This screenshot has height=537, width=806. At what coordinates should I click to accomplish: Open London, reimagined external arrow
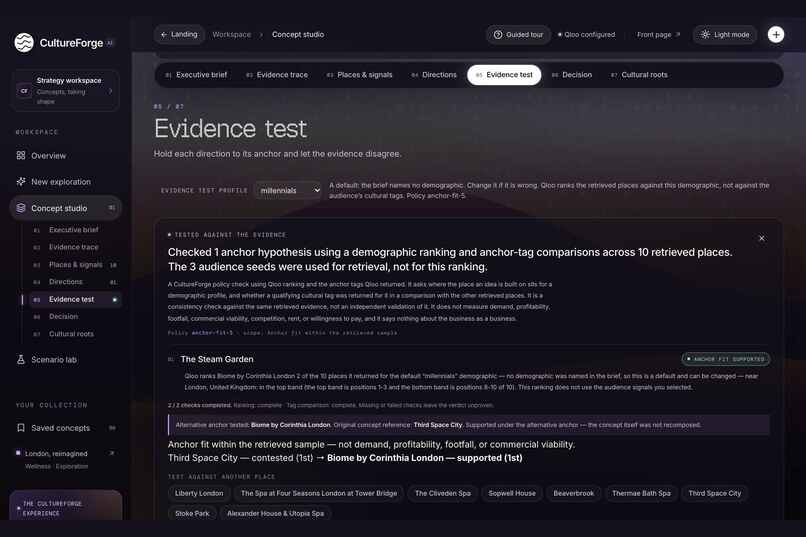tap(112, 453)
